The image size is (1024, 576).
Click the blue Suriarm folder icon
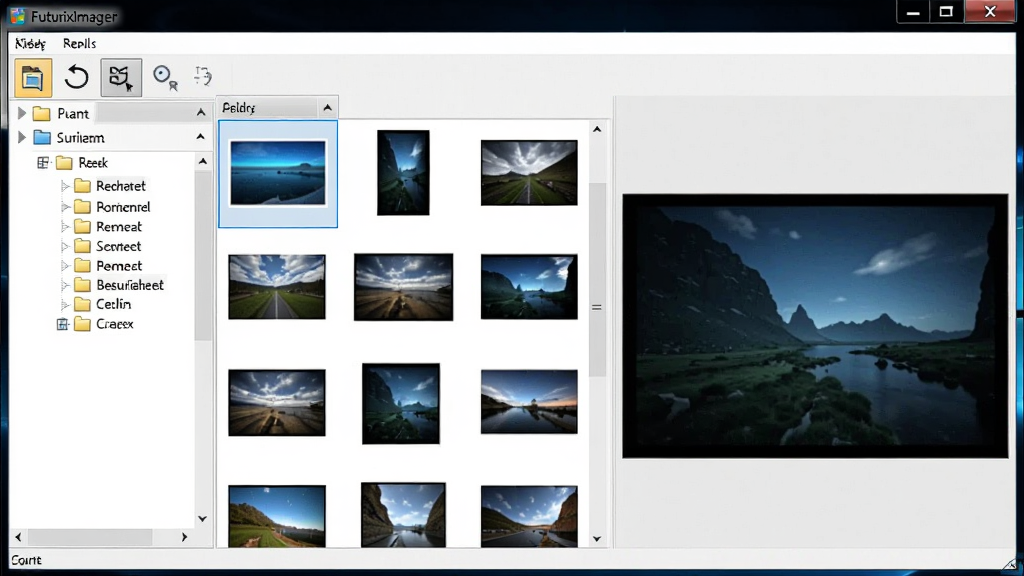[42, 137]
